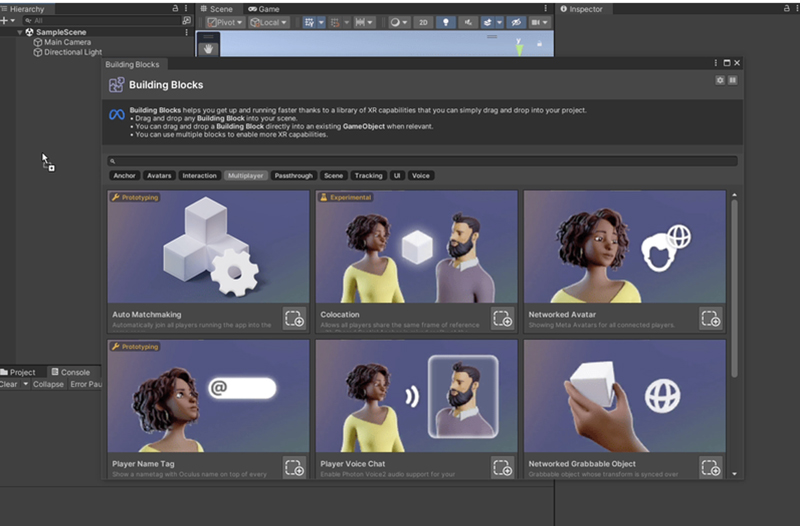Filter blocks by Voice tag

click(421, 176)
